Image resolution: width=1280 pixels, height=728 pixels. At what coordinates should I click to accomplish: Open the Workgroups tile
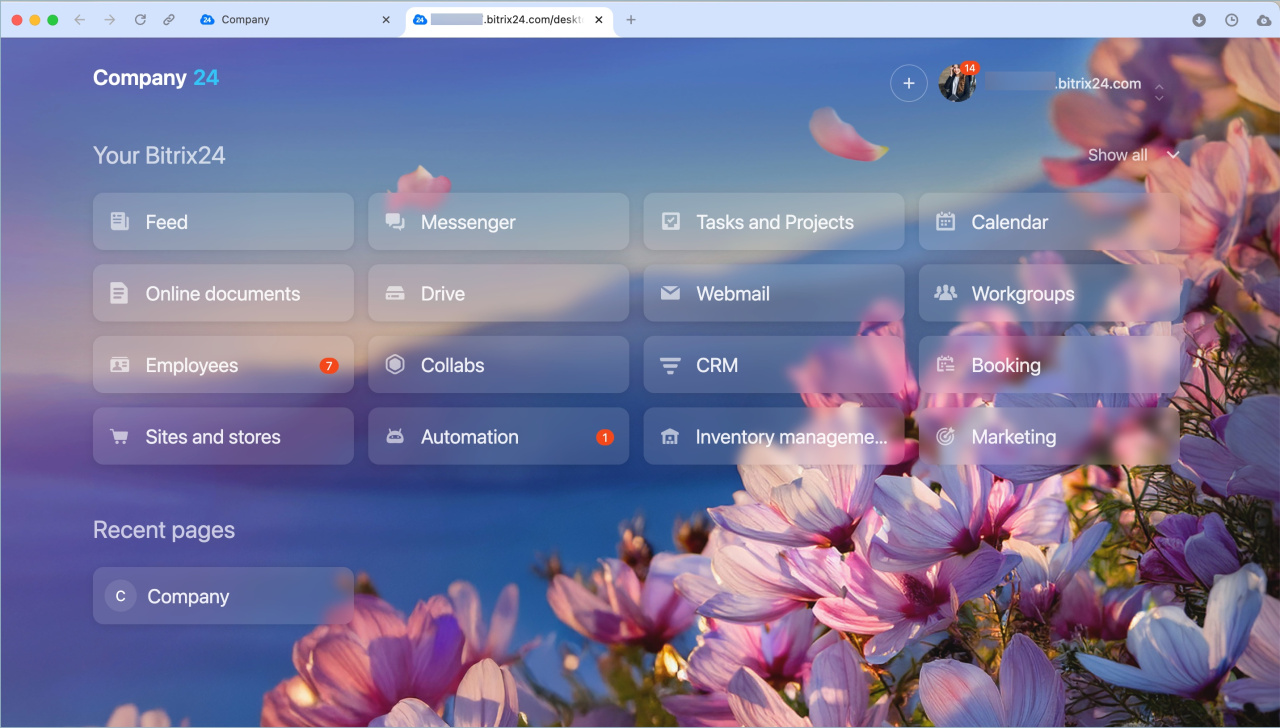(1049, 293)
